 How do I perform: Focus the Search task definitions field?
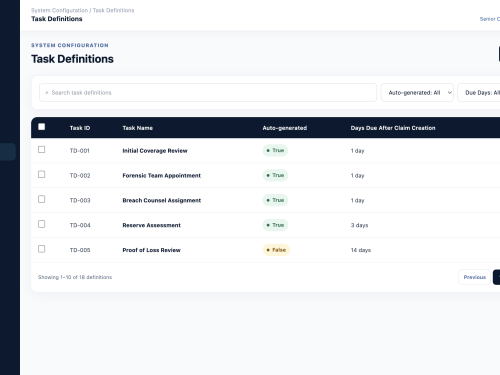(208, 92)
